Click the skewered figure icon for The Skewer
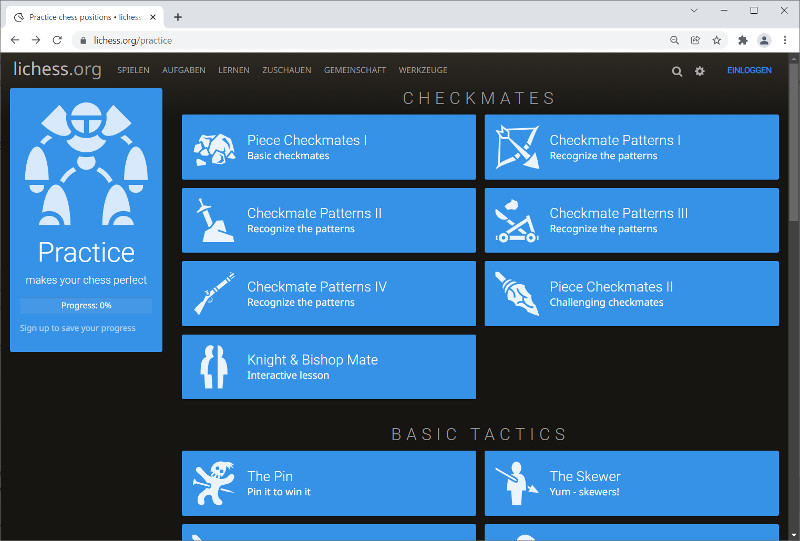800x541 pixels. pyautogui.click(x=517, y=483)
